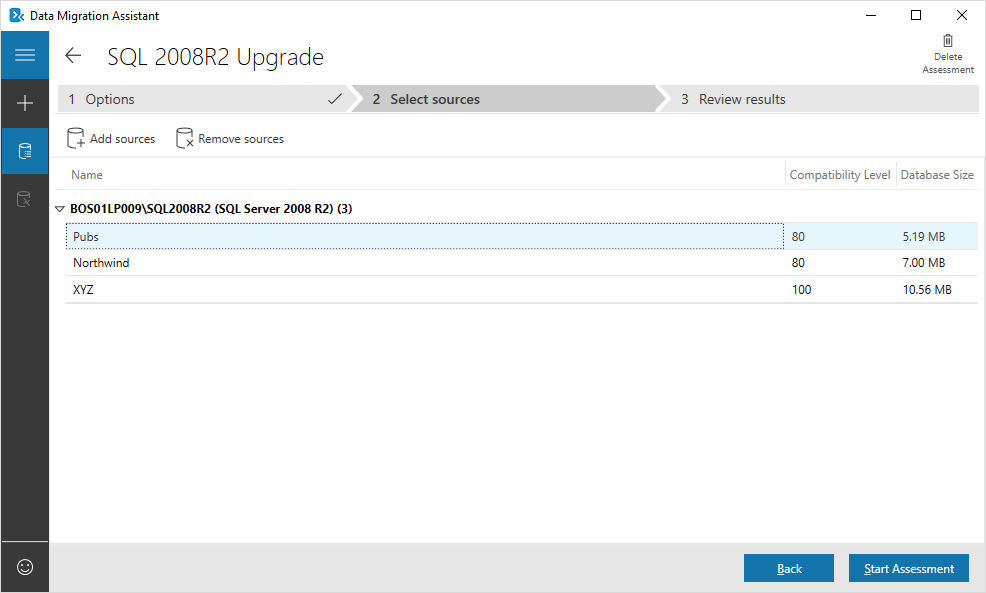This screenshot has width=986, height=593.
Task: Go back with the left arrow icon
Action: [x=73, y=55]
